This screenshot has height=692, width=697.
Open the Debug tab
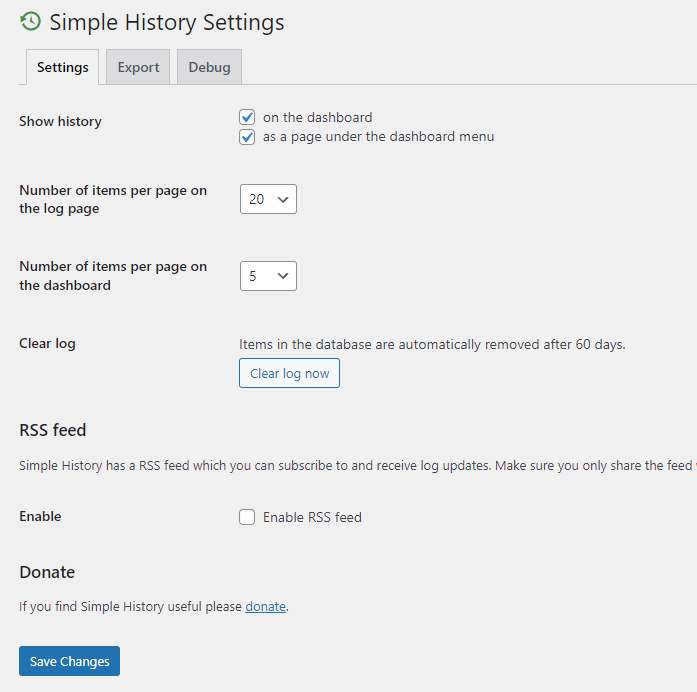point(209,67)
